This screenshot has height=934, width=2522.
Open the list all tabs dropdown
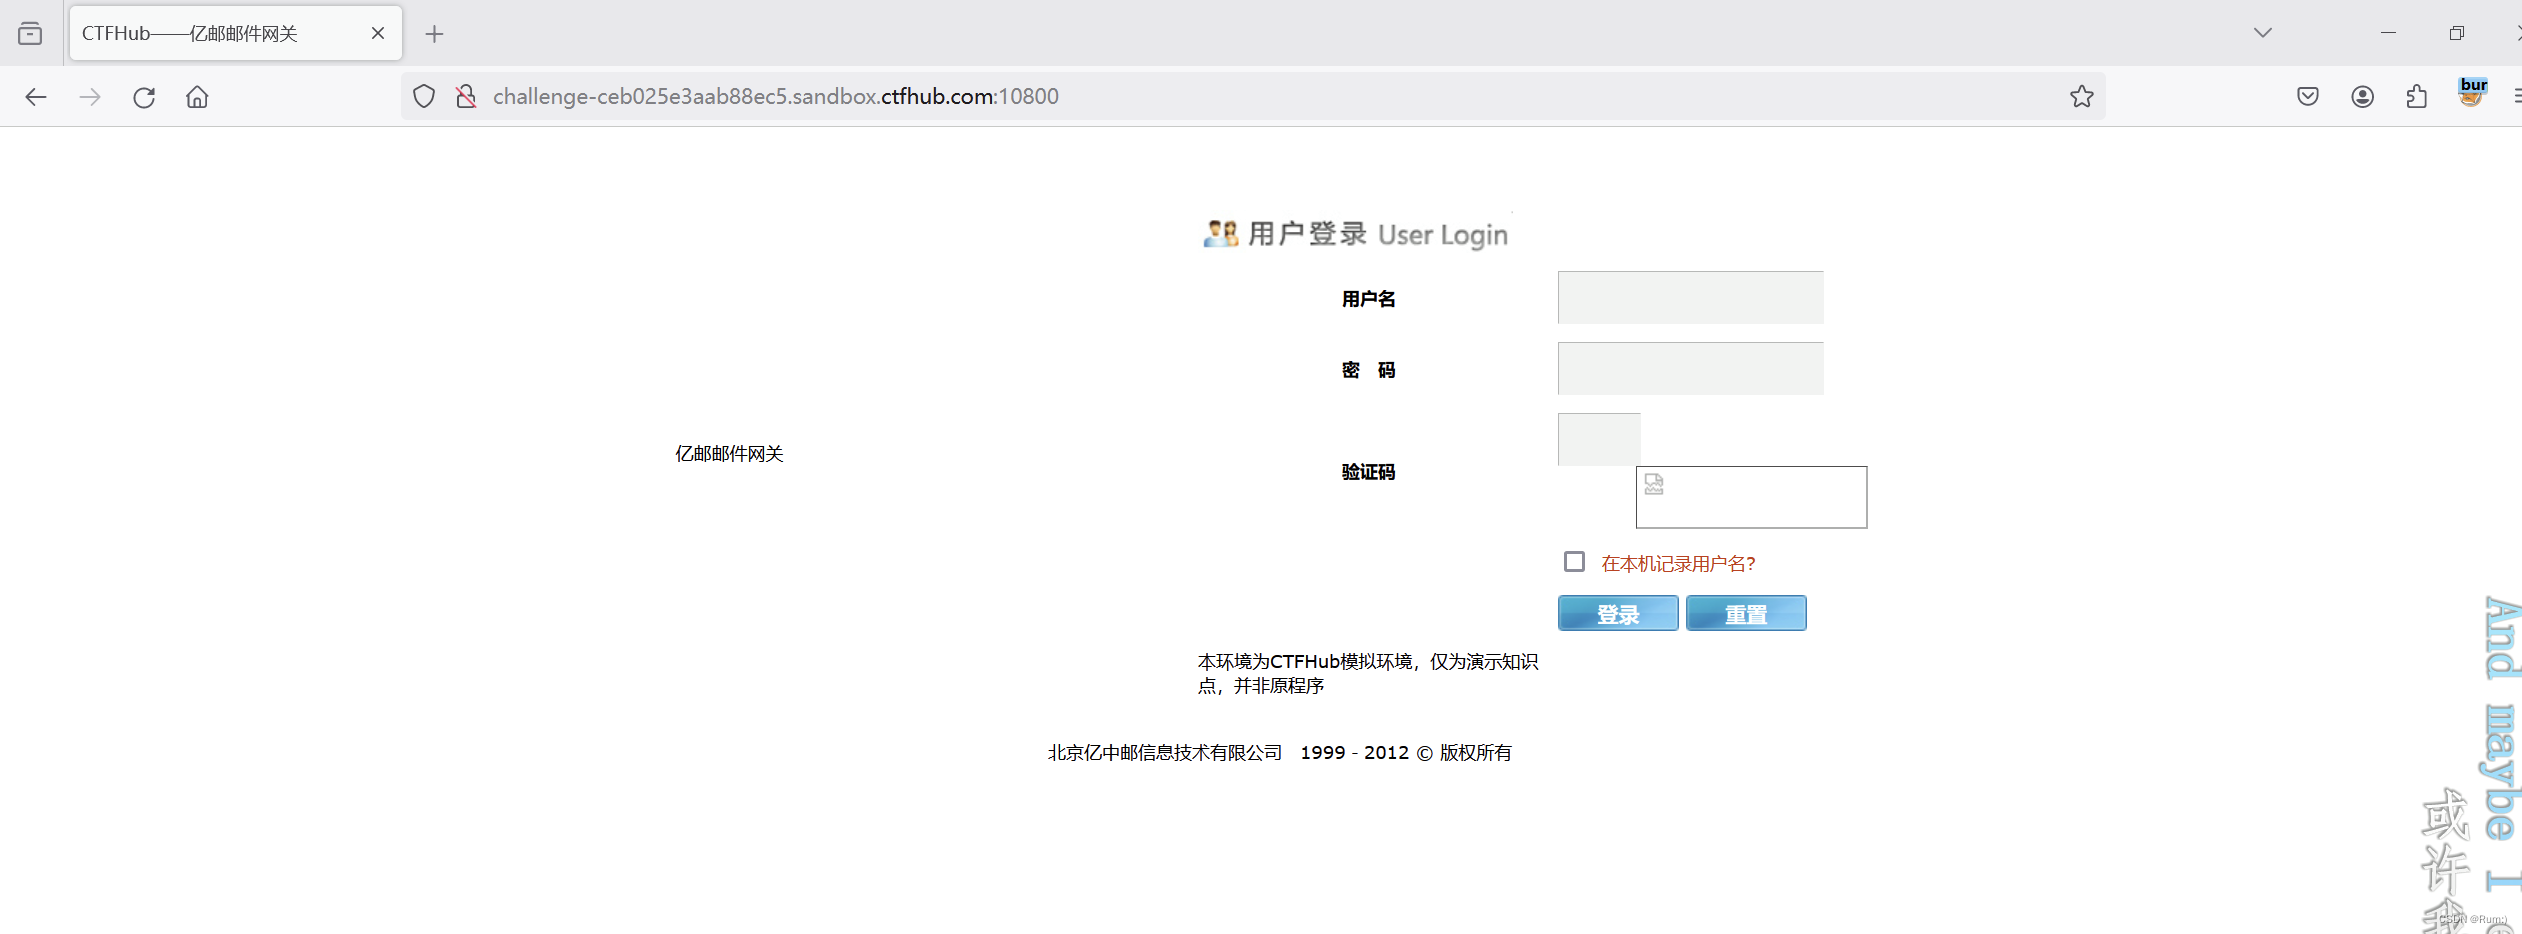point(2263,32)
